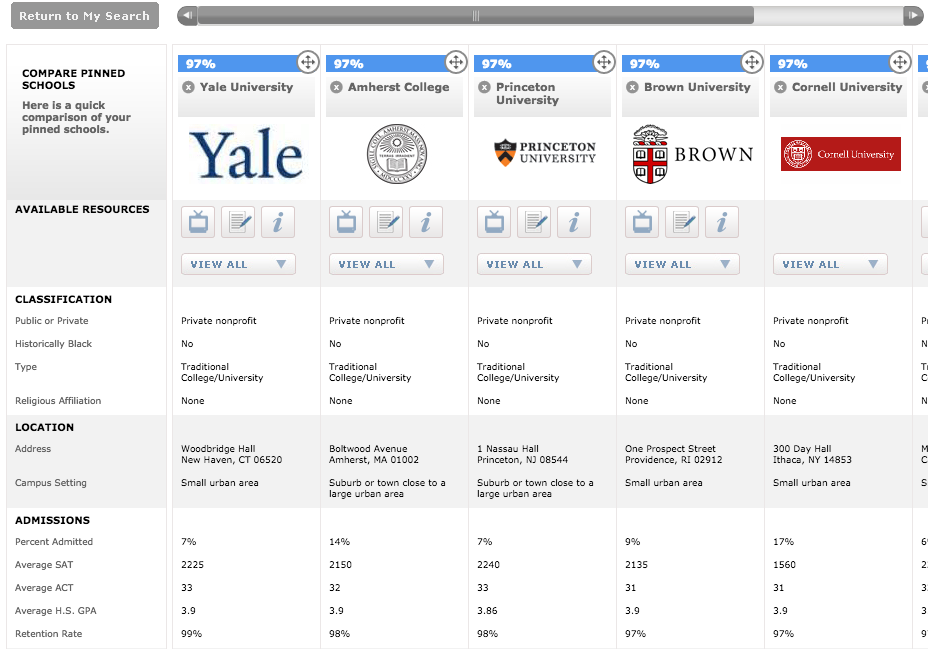The image size is (930, 649).
Task: Open Princeton University's VIEW ALL dropdown
Action: (534, 264)
